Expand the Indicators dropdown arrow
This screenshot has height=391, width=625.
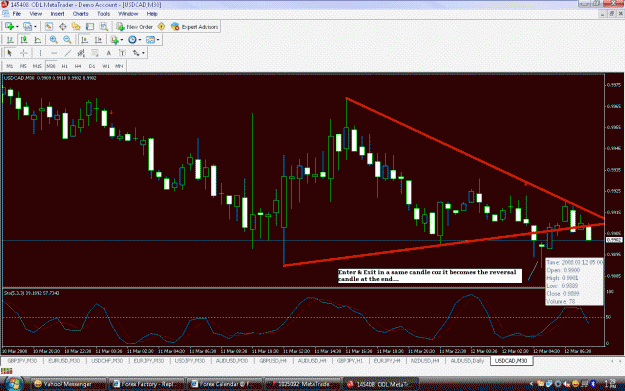coord(122,40)
